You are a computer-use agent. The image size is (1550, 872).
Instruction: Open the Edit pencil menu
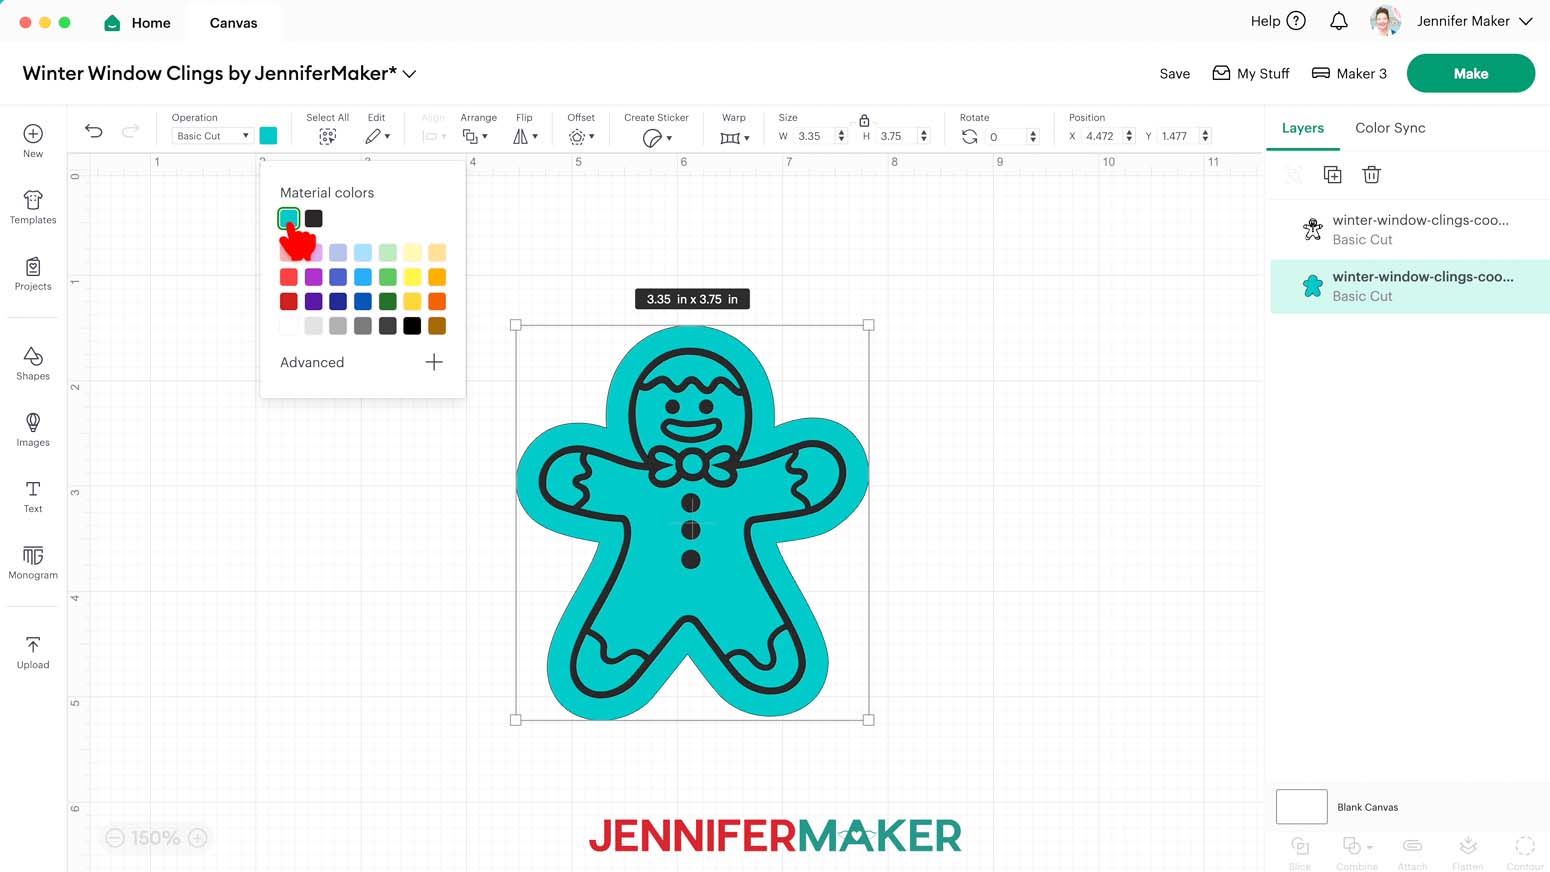[x=377, y=137]
